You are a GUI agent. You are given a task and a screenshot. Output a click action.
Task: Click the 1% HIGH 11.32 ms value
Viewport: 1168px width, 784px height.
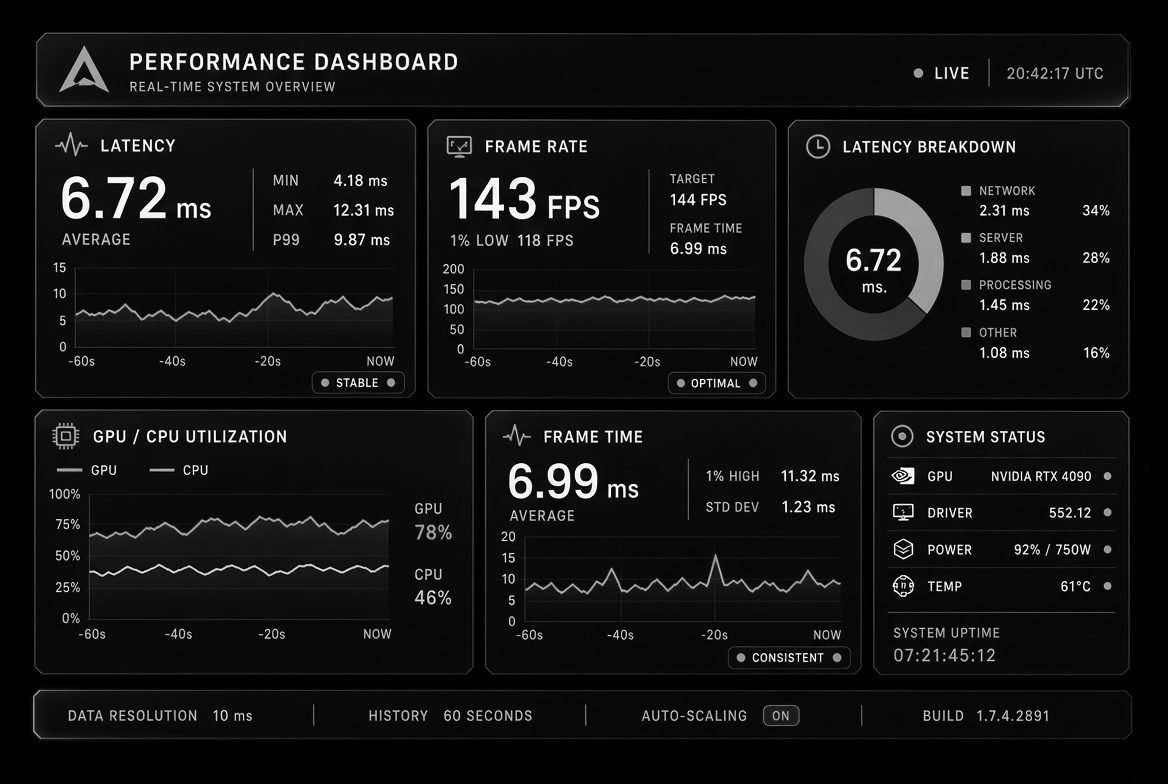(810, 476)
